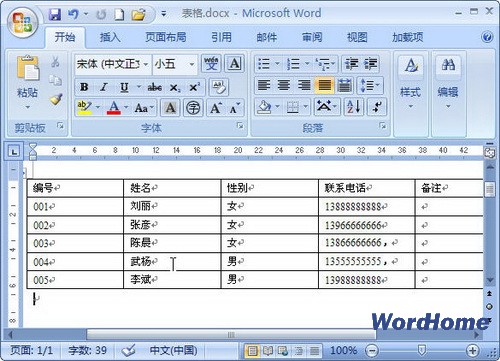The height and width of the screenshot is (361, 500).
Task: Toggle subscript formatting
Action: (x=175, y=87)
